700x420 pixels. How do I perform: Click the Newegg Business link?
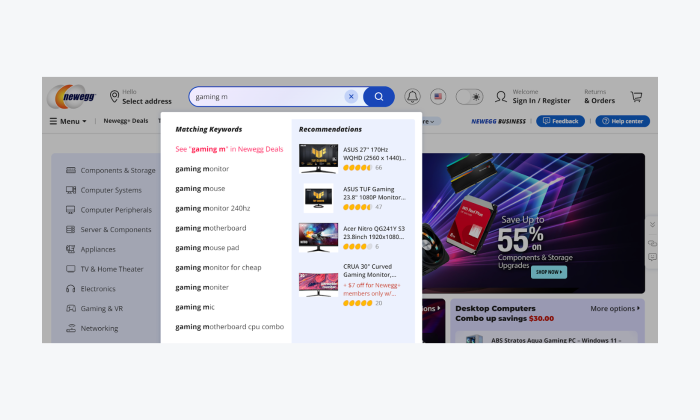click(498, 121)
